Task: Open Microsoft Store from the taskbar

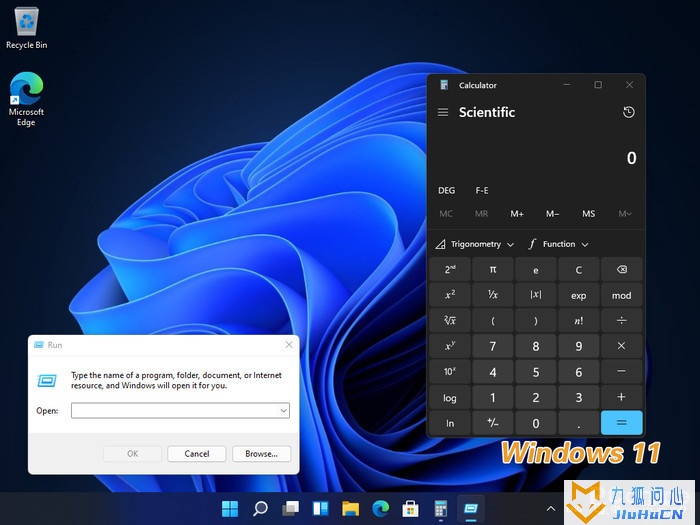Action: click(x=410, y=508)
